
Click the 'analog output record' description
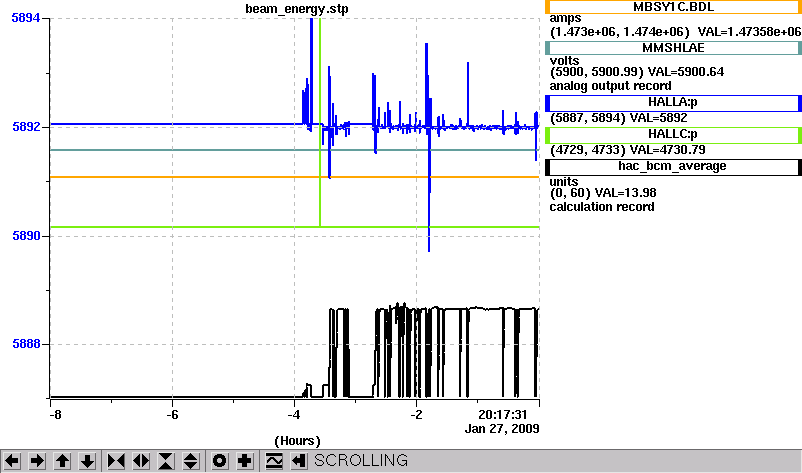(611, 86)
